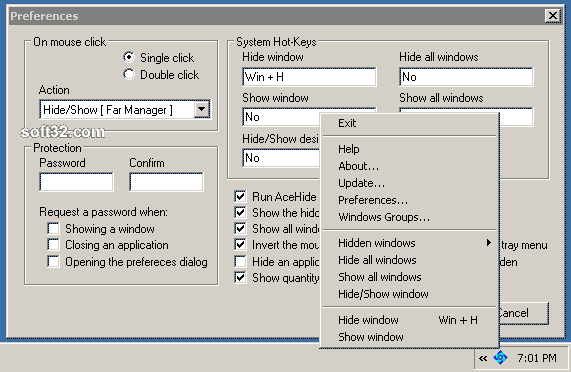Image resolution: width=571 pixels, height=372 pixels.
Task: Open Preferences... from tray menu
Action: (409, 200)
